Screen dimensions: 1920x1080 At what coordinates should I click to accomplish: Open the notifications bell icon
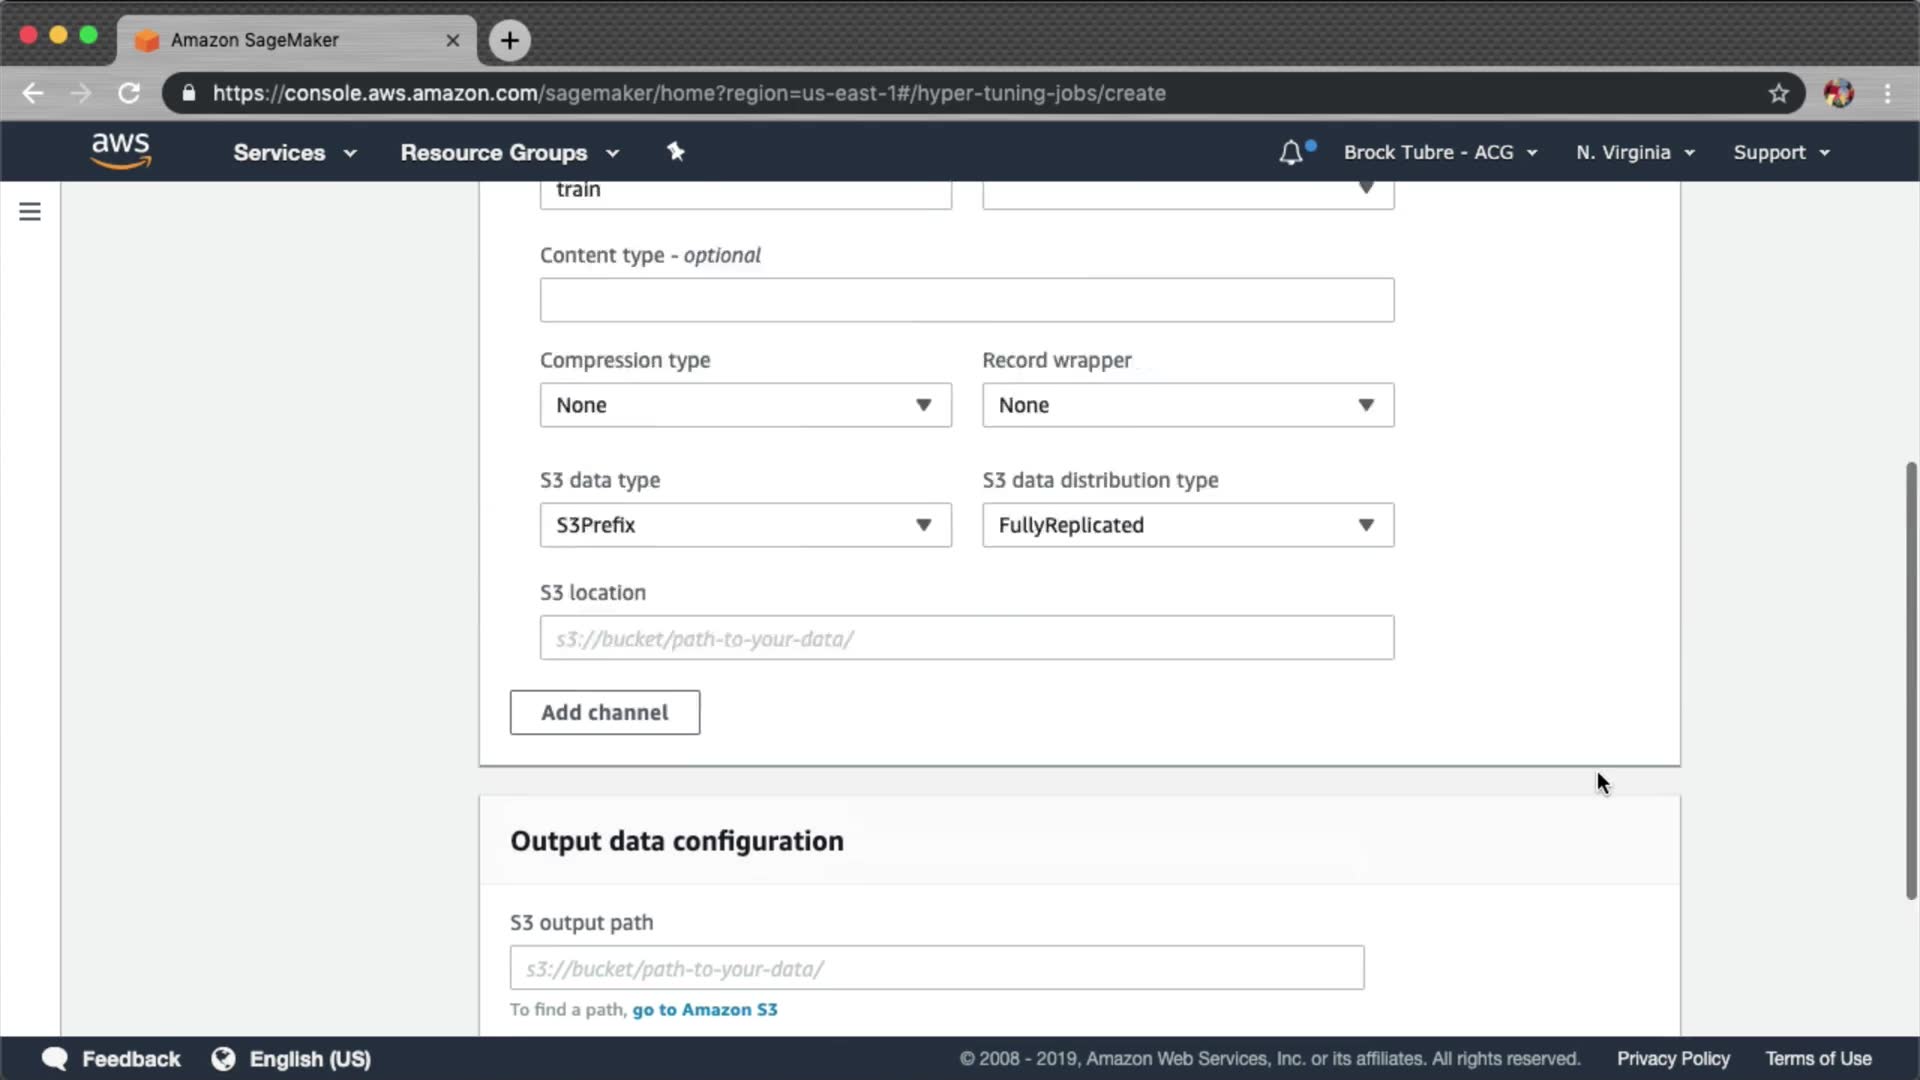pyautogui.click(x=1291, y=152)
